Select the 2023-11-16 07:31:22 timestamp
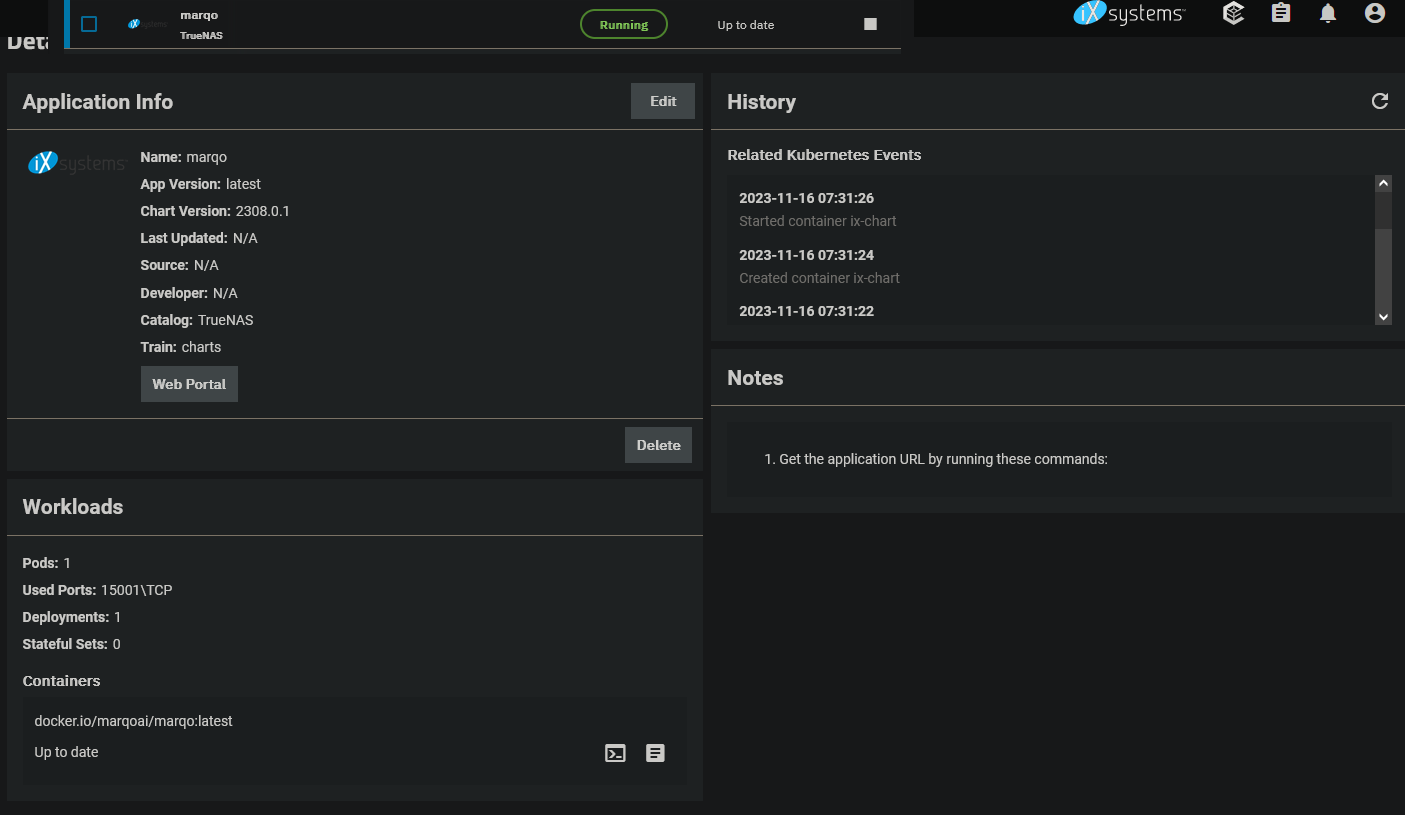The width and height of the screenshot is (1405, 815). [806, 311]
